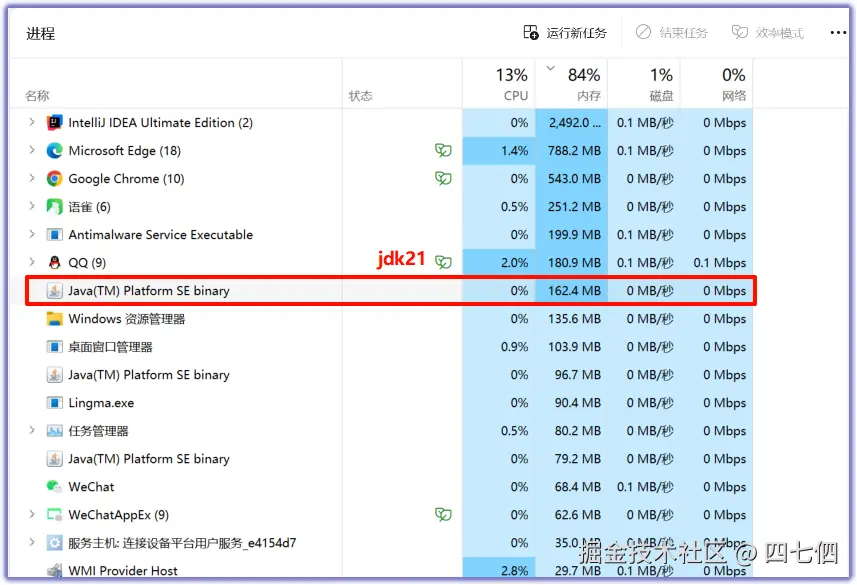Image resolution: width=857 pixels, height=585 pixels.
Task: Click the 结束任务 button
Action: tap(672, 33)
